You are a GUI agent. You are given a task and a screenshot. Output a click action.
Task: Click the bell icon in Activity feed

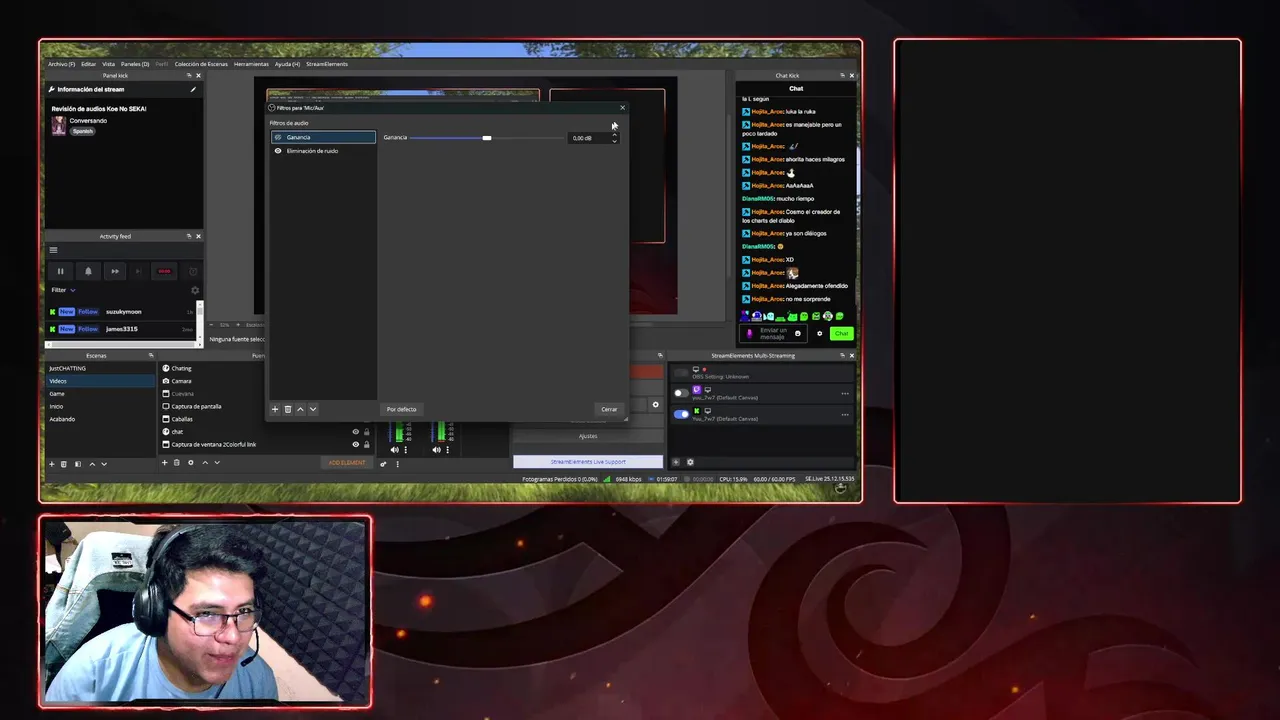click(x=88, y=271)
